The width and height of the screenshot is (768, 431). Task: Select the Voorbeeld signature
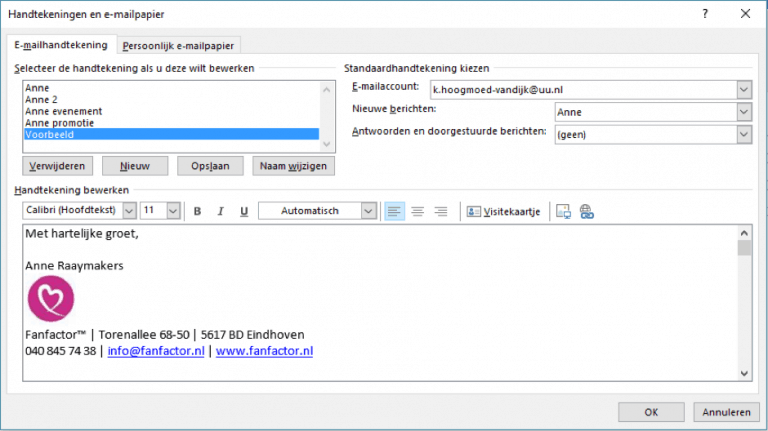(x=171, y=134)
